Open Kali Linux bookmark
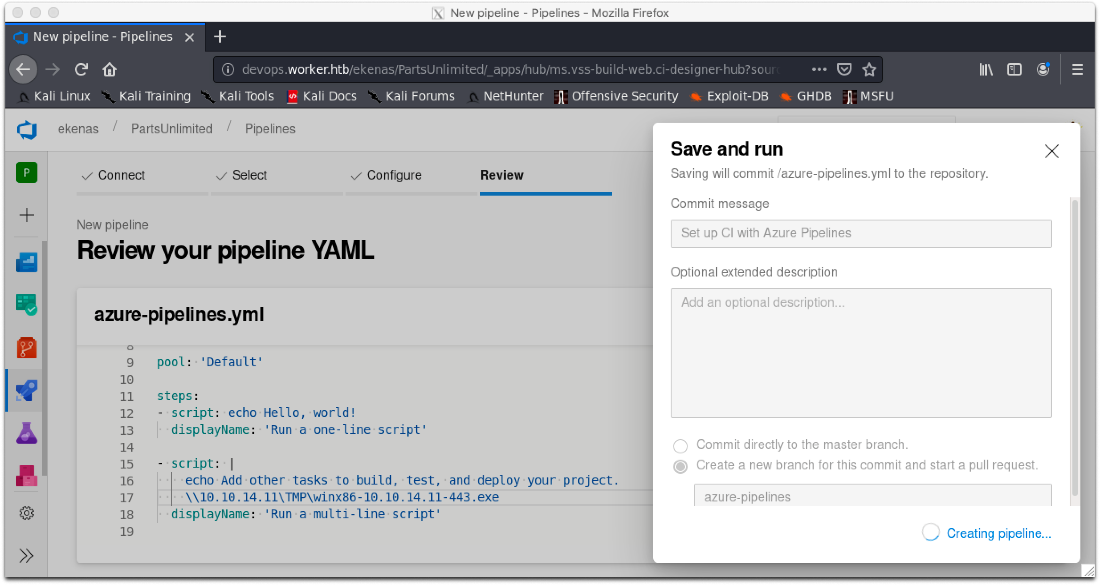Image resolution: width=1100 pixels, height=585 pixels. pos(54,96)
